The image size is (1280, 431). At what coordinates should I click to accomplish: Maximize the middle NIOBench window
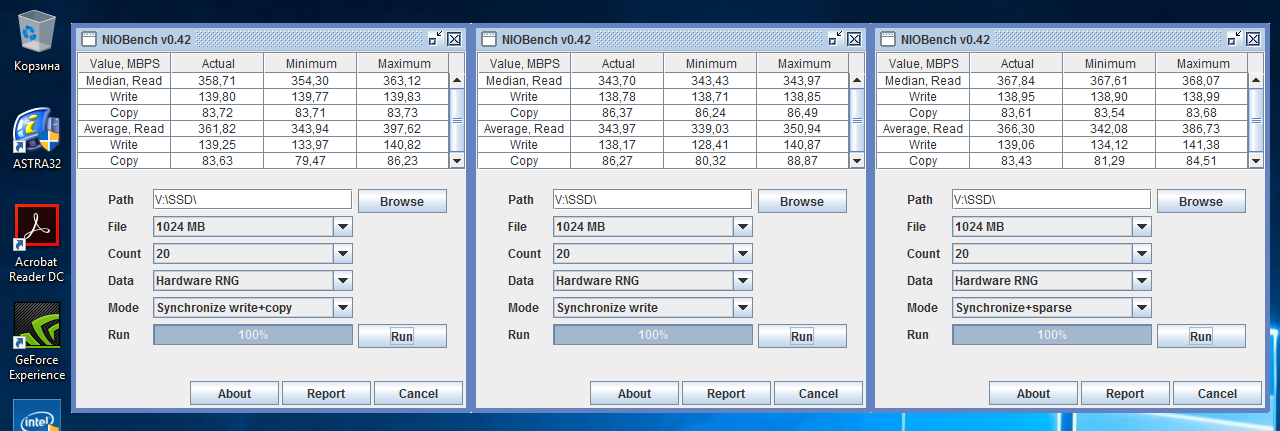[x=834, y=39]
